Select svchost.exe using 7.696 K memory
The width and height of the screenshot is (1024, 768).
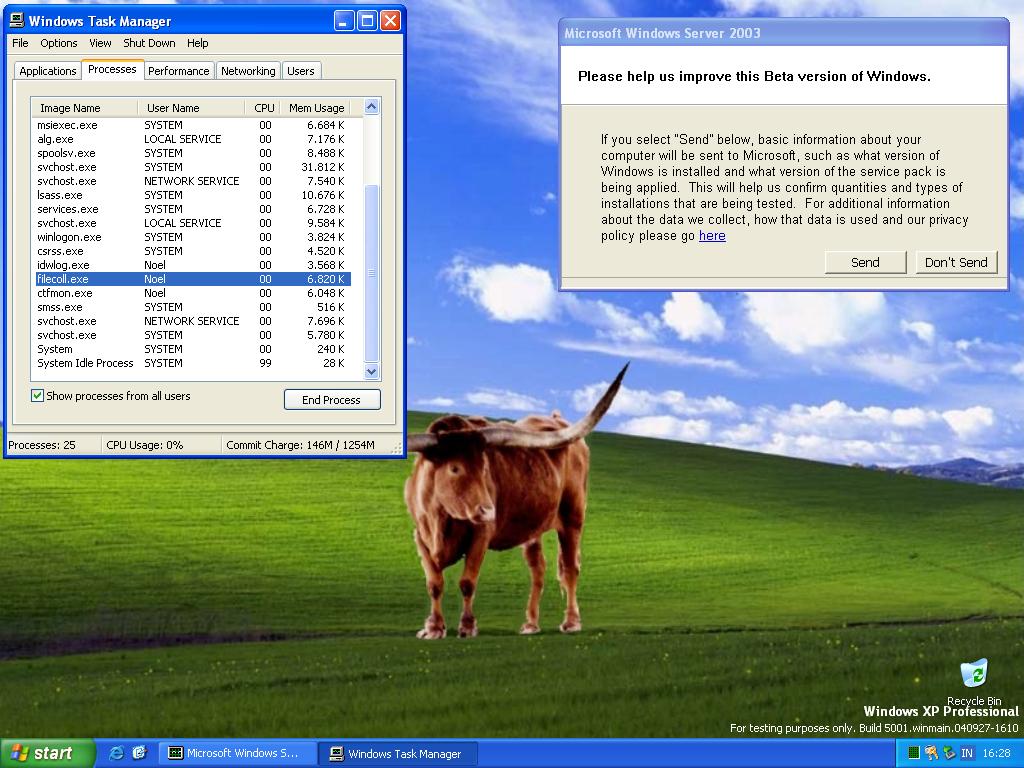point(193,321)
